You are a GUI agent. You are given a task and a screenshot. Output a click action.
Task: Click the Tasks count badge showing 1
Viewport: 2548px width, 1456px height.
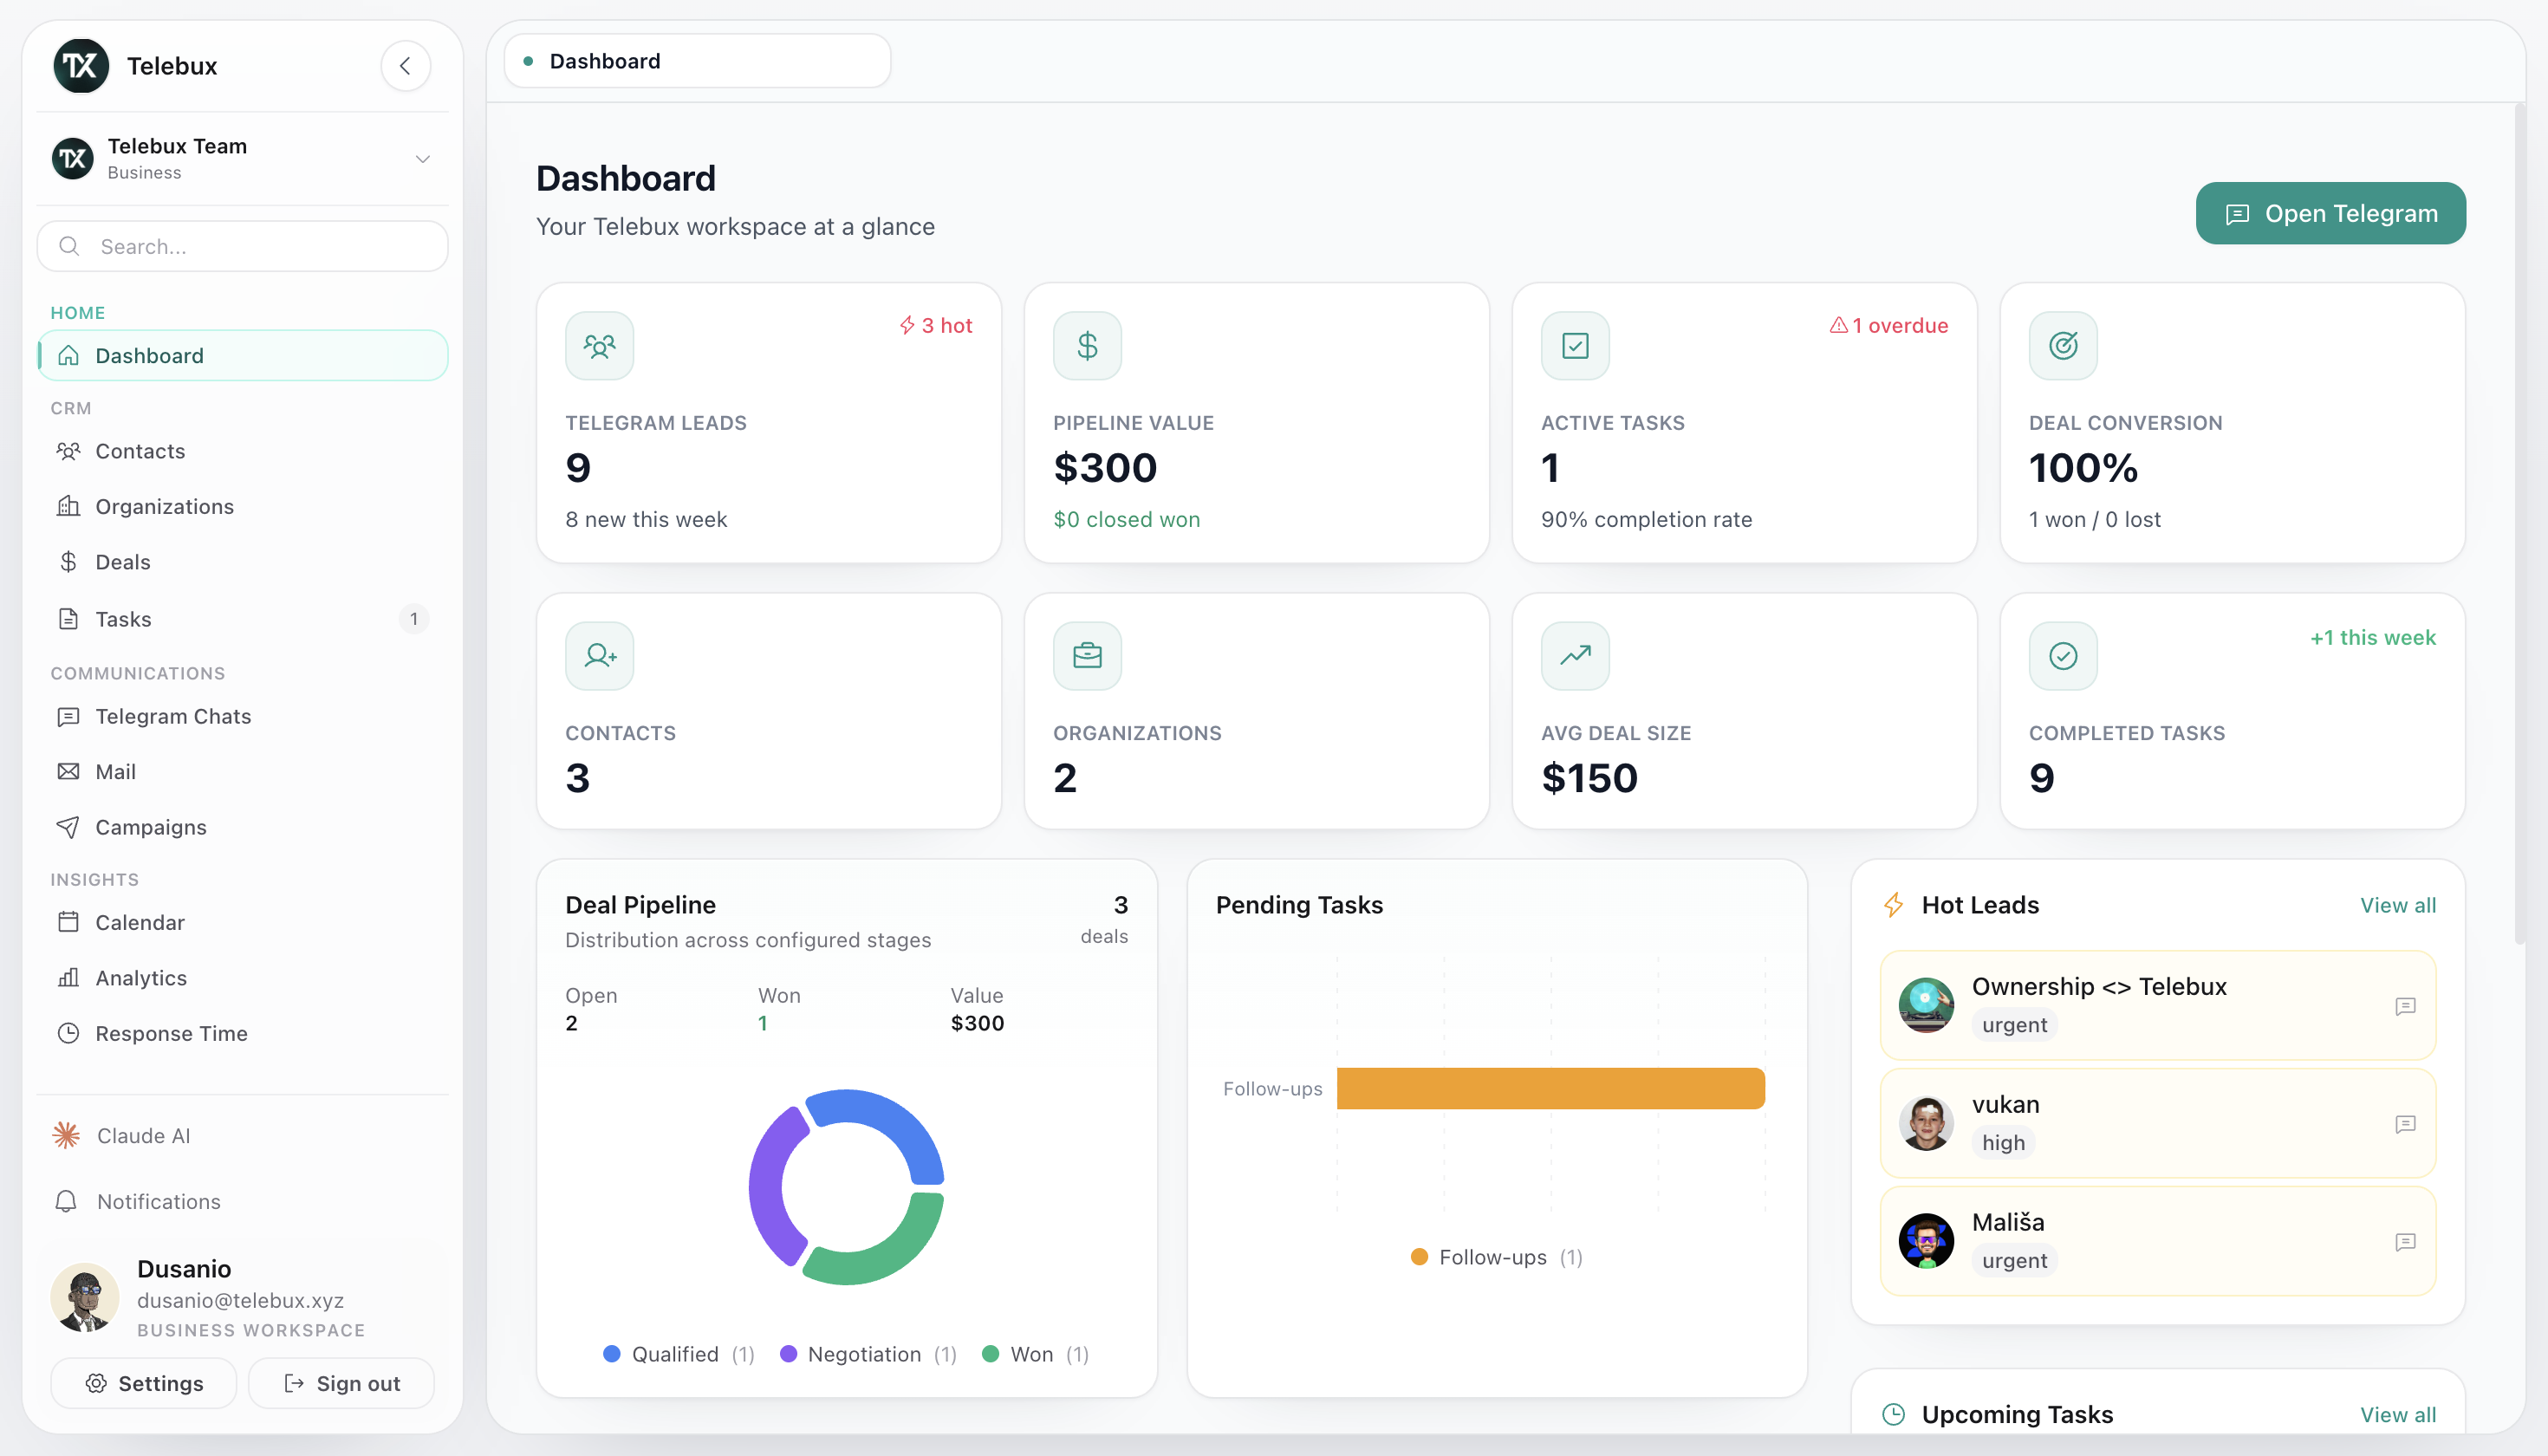pyautogui.click(x=414, y=619)
